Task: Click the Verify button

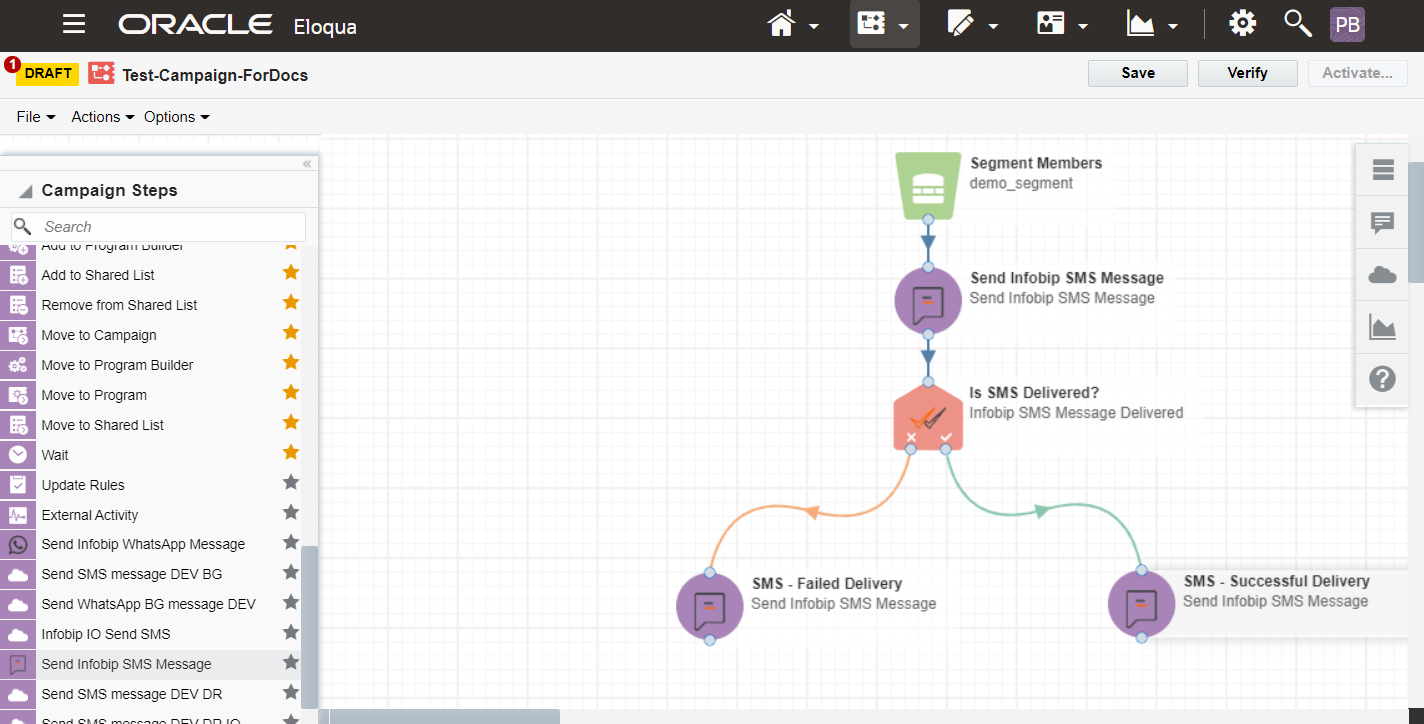Action: 1247,73
